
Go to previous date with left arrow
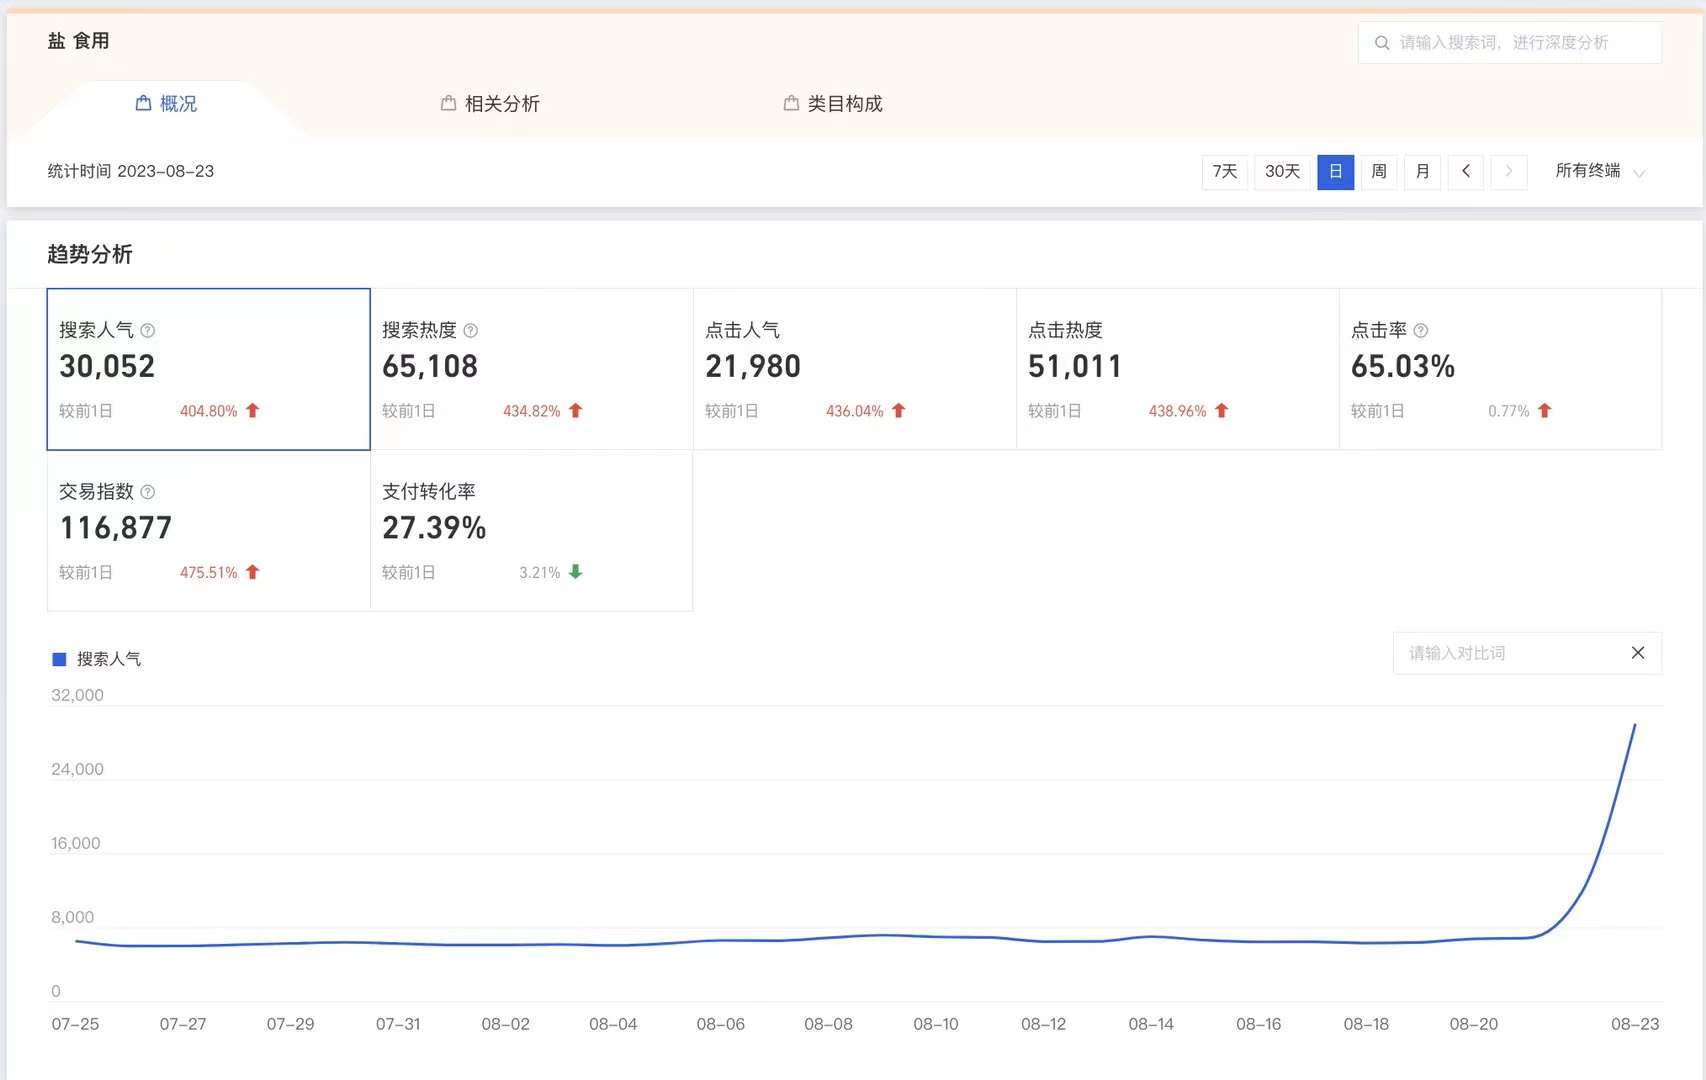(x=1466, y=171)
